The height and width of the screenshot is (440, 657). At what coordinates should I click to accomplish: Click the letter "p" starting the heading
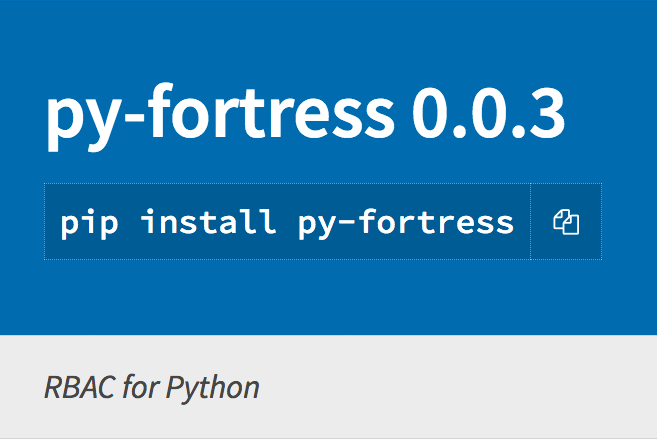67,124
